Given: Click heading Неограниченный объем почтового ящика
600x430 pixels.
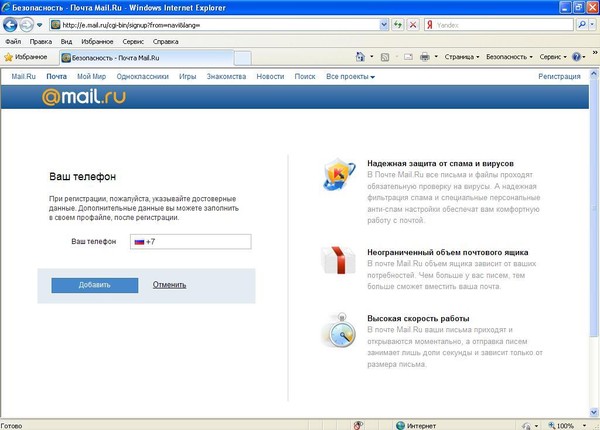Looking at the screenshot, I should 448,252.
